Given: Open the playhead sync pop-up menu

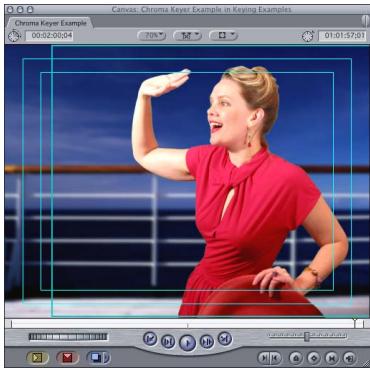Looking at the screenshot, I should 188,36.
